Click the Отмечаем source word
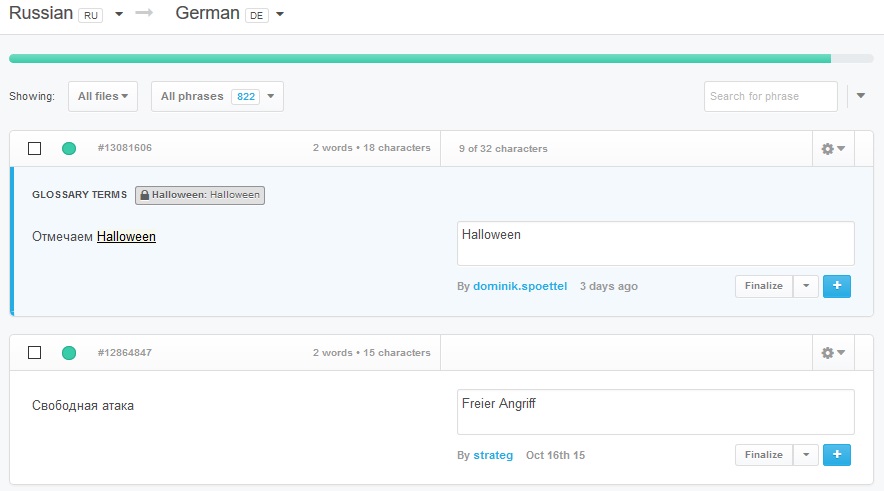Viewport: 884px width, 491px height. (x=62, y=236)
